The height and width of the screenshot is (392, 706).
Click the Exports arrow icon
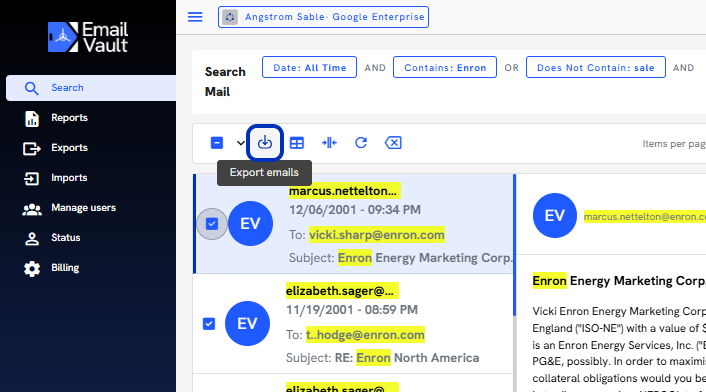[32, 148]
